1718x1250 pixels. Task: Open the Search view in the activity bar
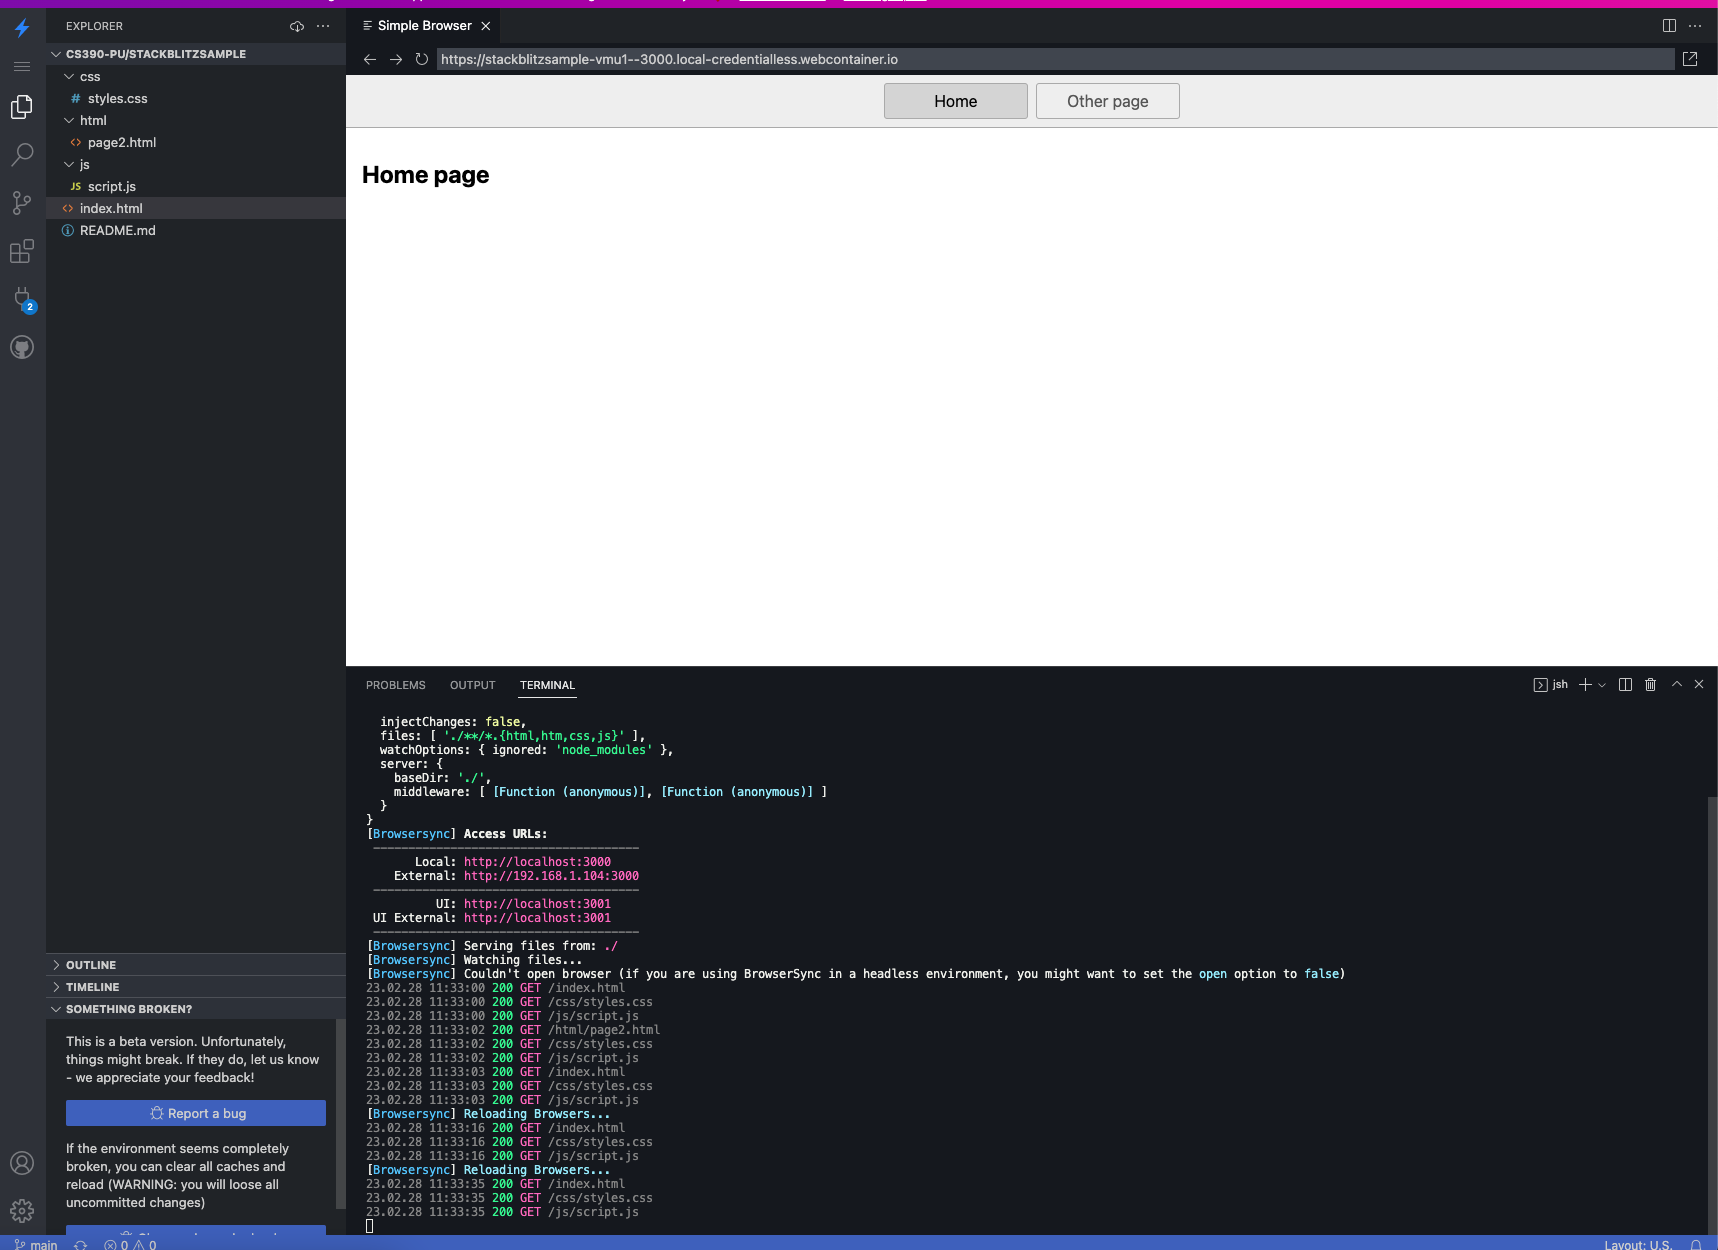pos(22,154)
